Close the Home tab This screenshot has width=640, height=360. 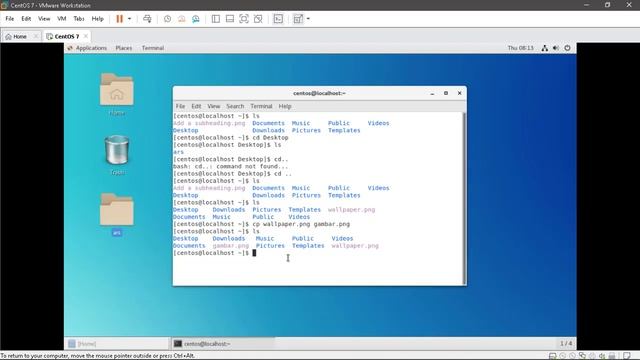click(36, 36)
